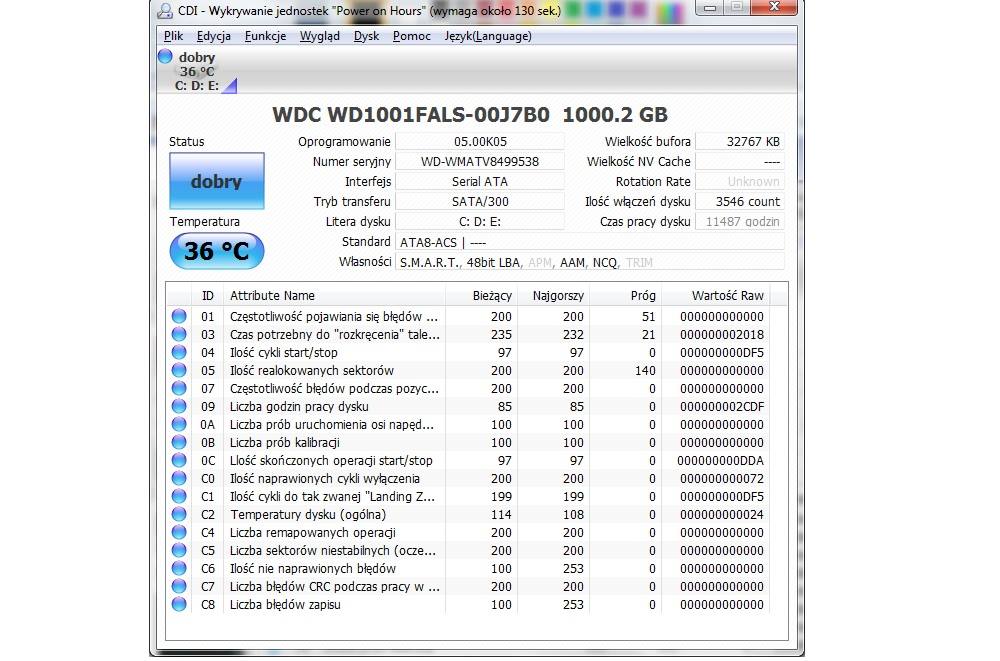Click the Standard field showing ATA8-ACS
The image size is (1000, 661).
590,242
